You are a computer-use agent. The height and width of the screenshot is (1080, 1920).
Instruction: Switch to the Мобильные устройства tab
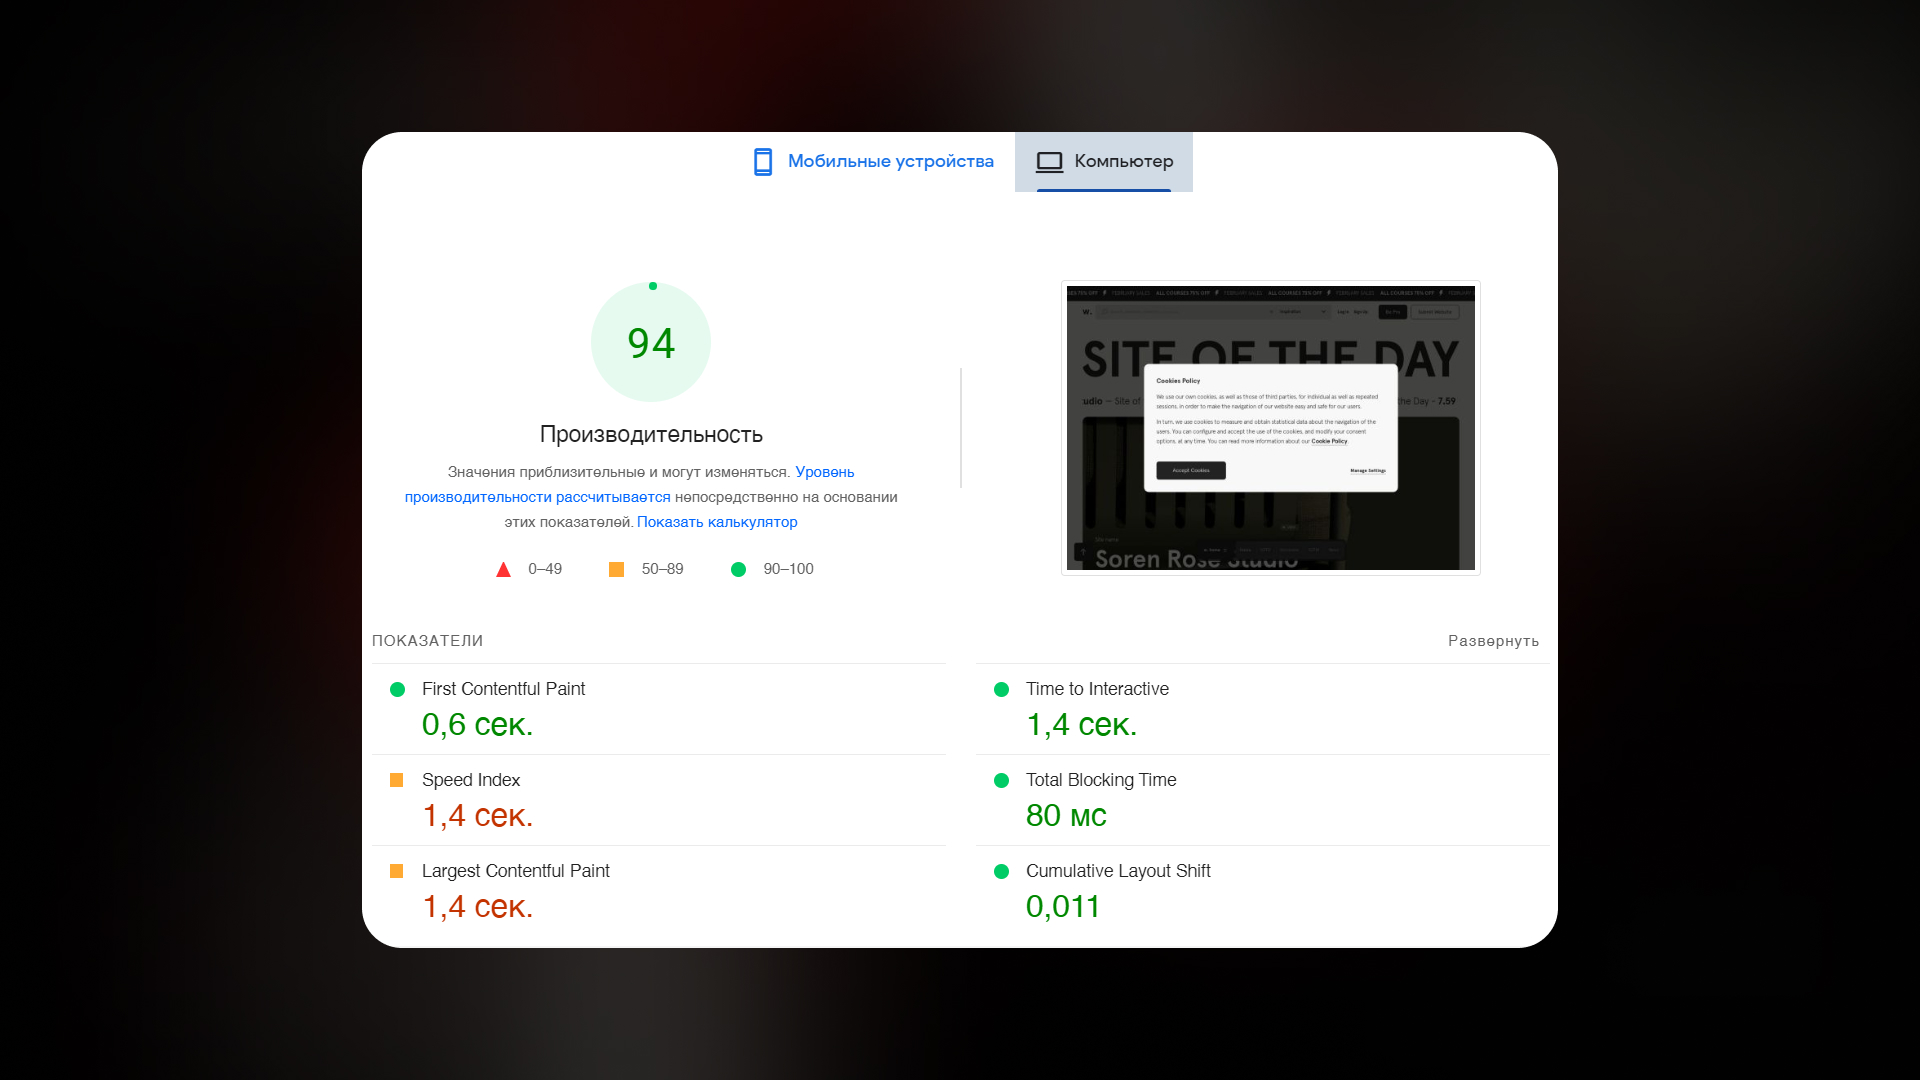873,161
